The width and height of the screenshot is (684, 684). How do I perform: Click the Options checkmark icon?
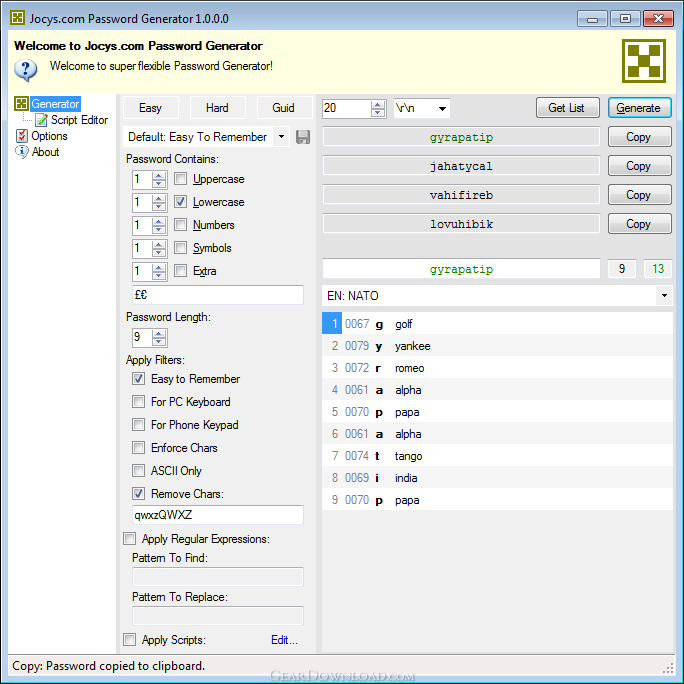(22, 136)
